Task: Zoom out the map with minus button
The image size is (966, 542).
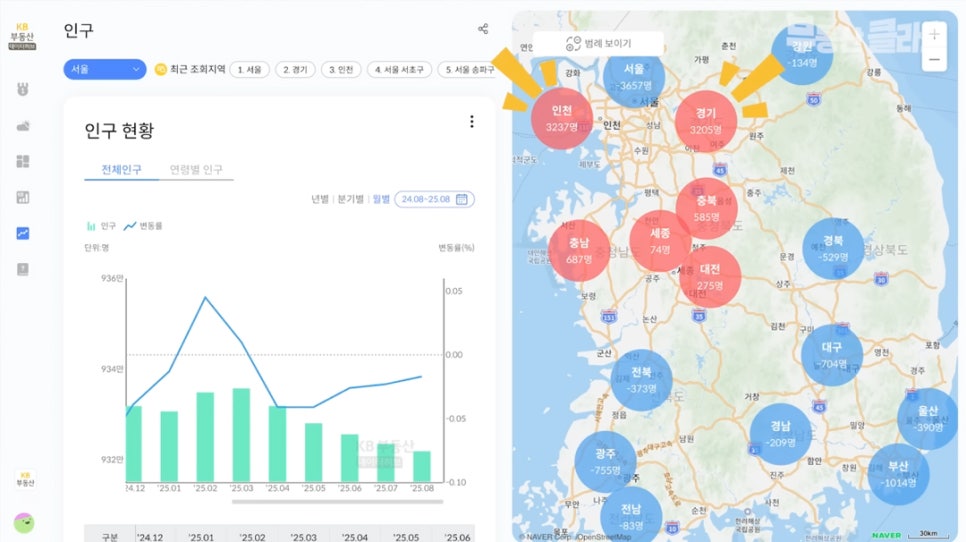Action: point(934,60)
